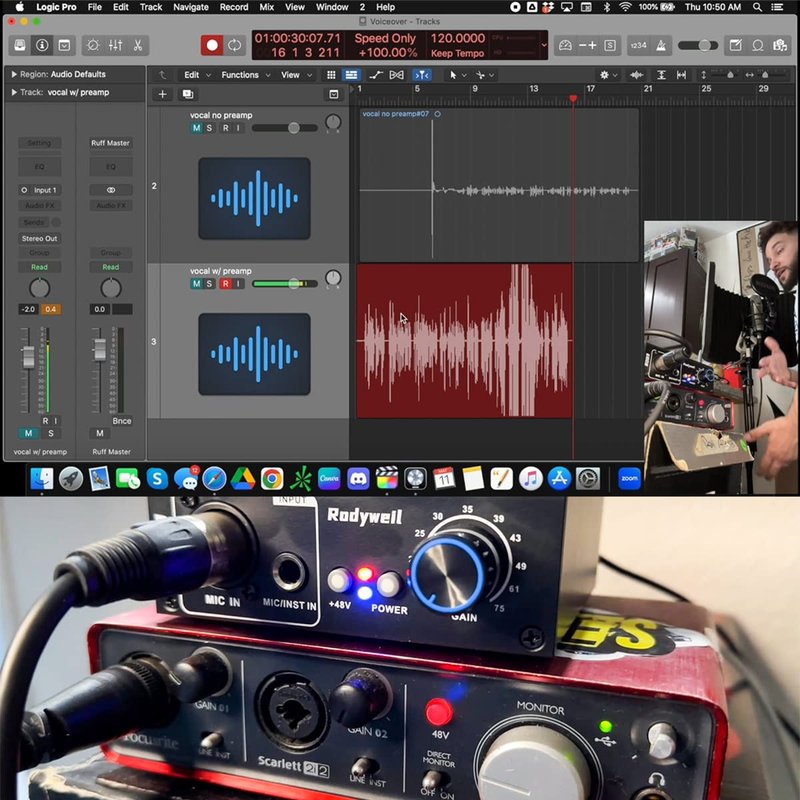This screenshot has width=800, height=800.
Task: Open the media Browsers icon
Action: click(780, 45)
